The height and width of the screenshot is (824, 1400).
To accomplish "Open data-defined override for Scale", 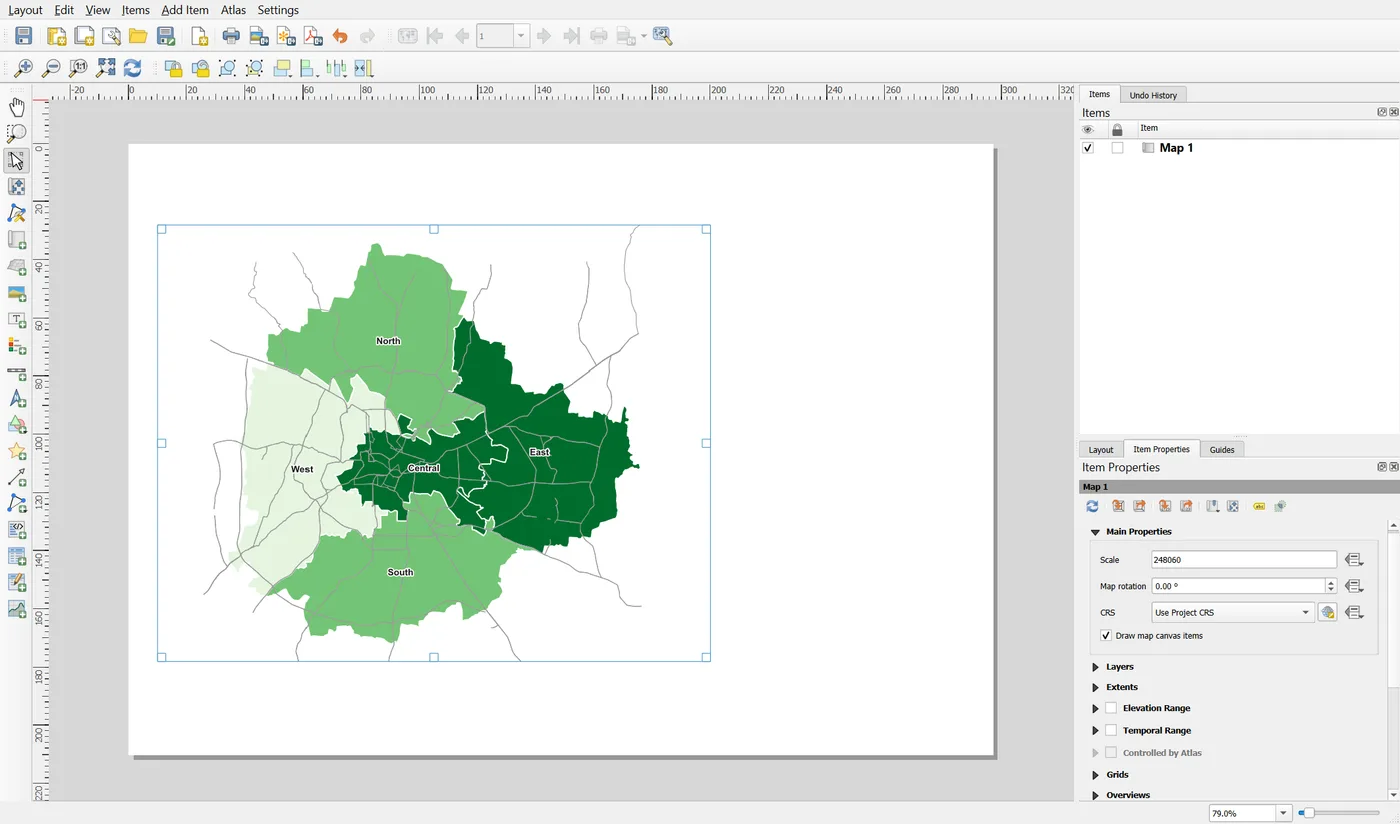I will click(1354, 560).
